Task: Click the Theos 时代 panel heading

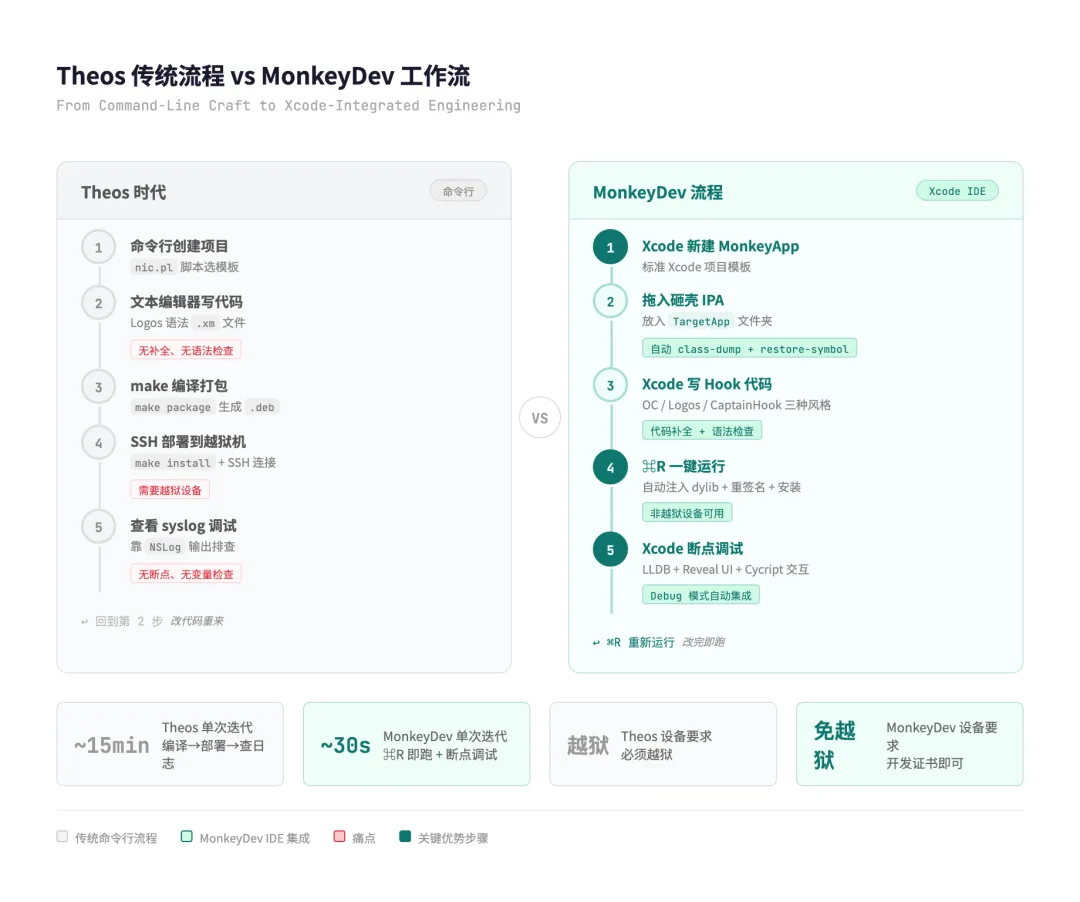Action: coord(123,192)
